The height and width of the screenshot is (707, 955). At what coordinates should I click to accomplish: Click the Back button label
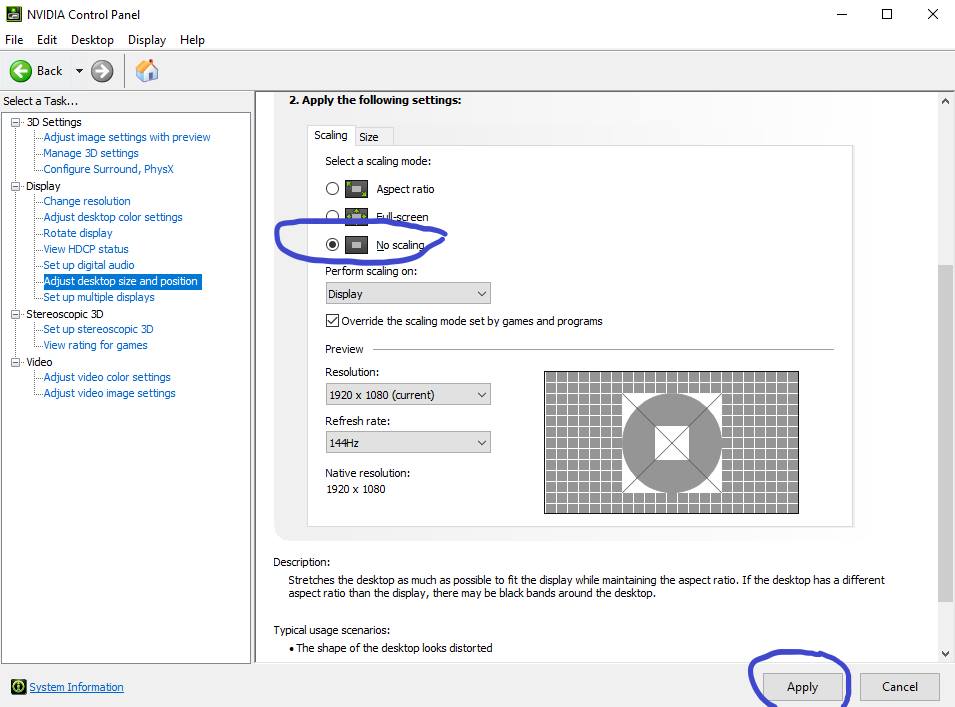49,71
